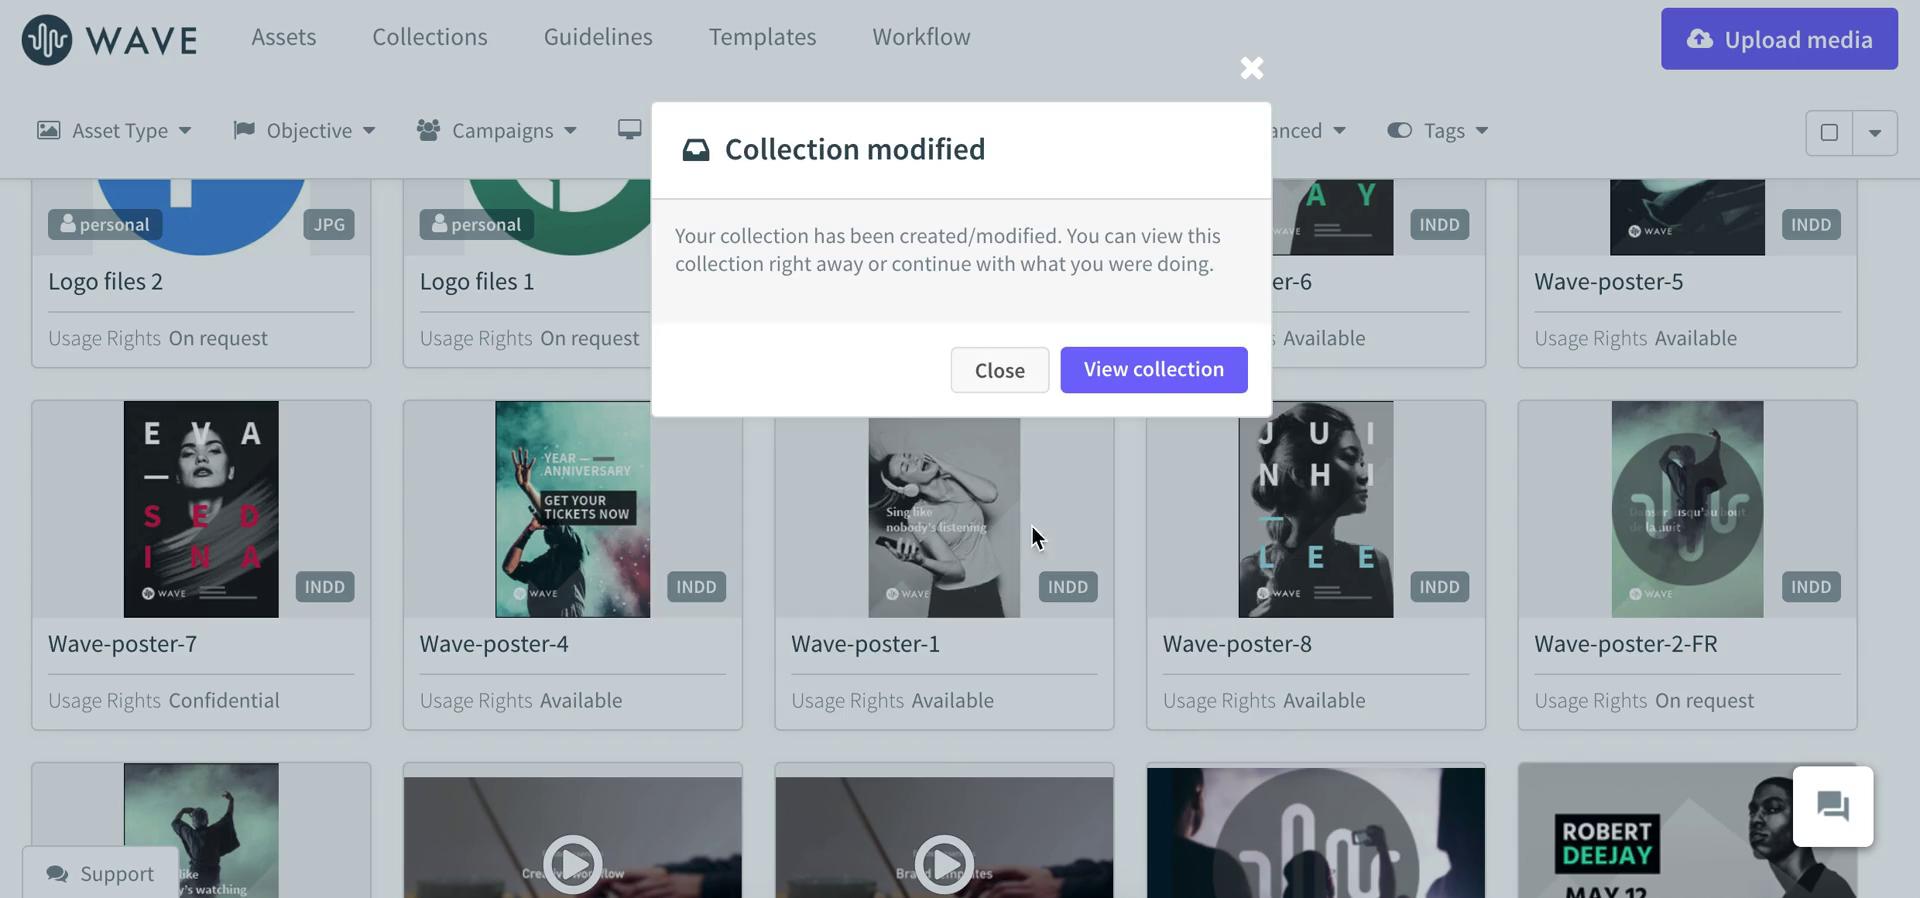Click 'Available' rights under Wave-poster-4
The width and height of the screenshot is (1920, 898).
point(581,701)
